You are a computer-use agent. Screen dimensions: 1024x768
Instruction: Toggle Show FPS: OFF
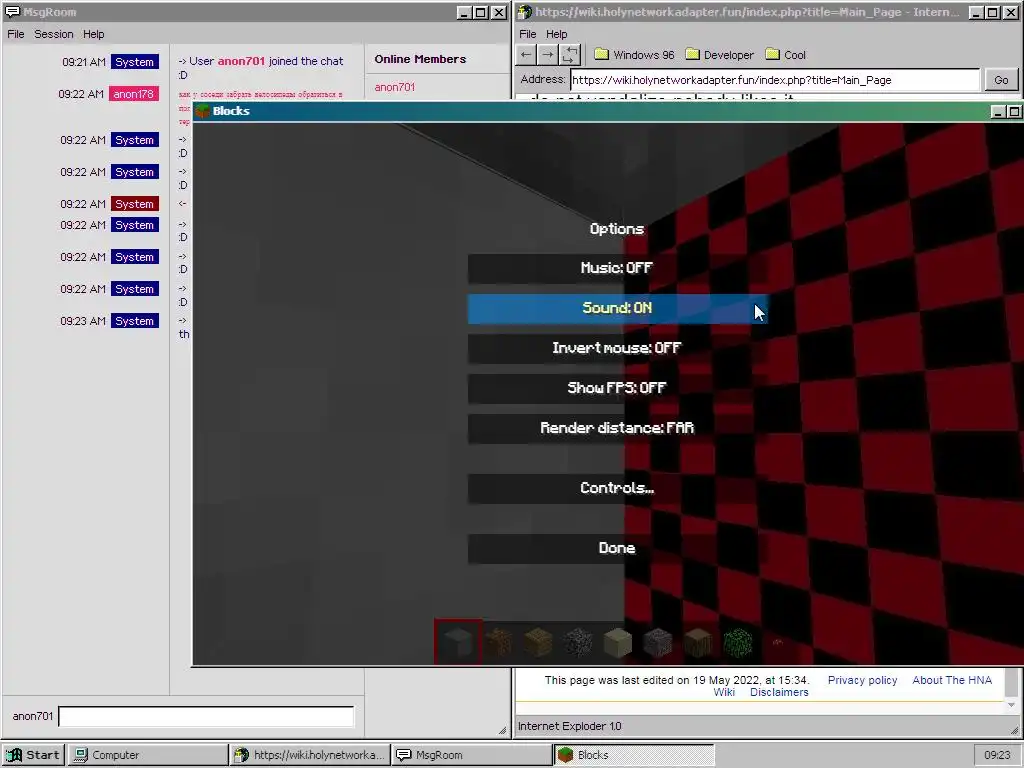point(617,388)
